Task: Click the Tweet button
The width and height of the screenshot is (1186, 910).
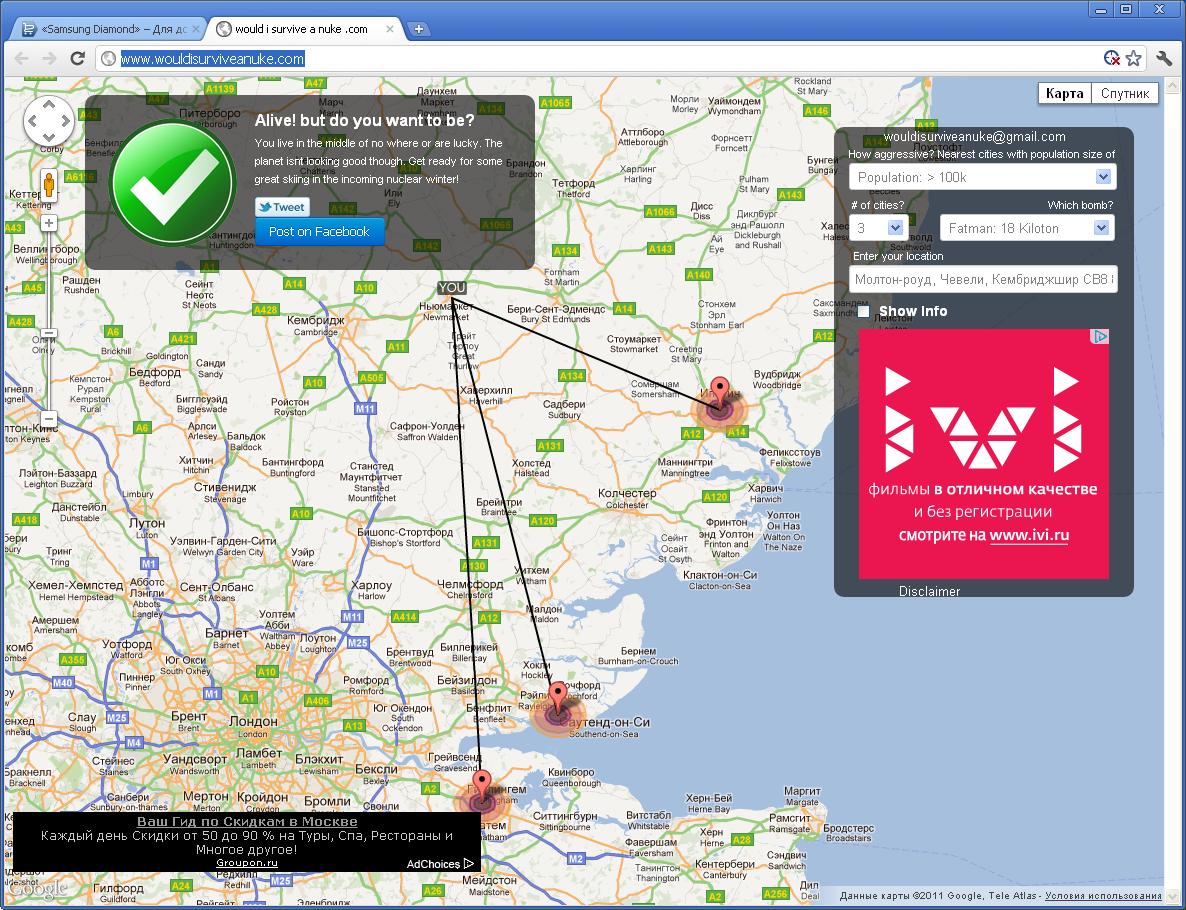Action: click(x=282, y=207)
